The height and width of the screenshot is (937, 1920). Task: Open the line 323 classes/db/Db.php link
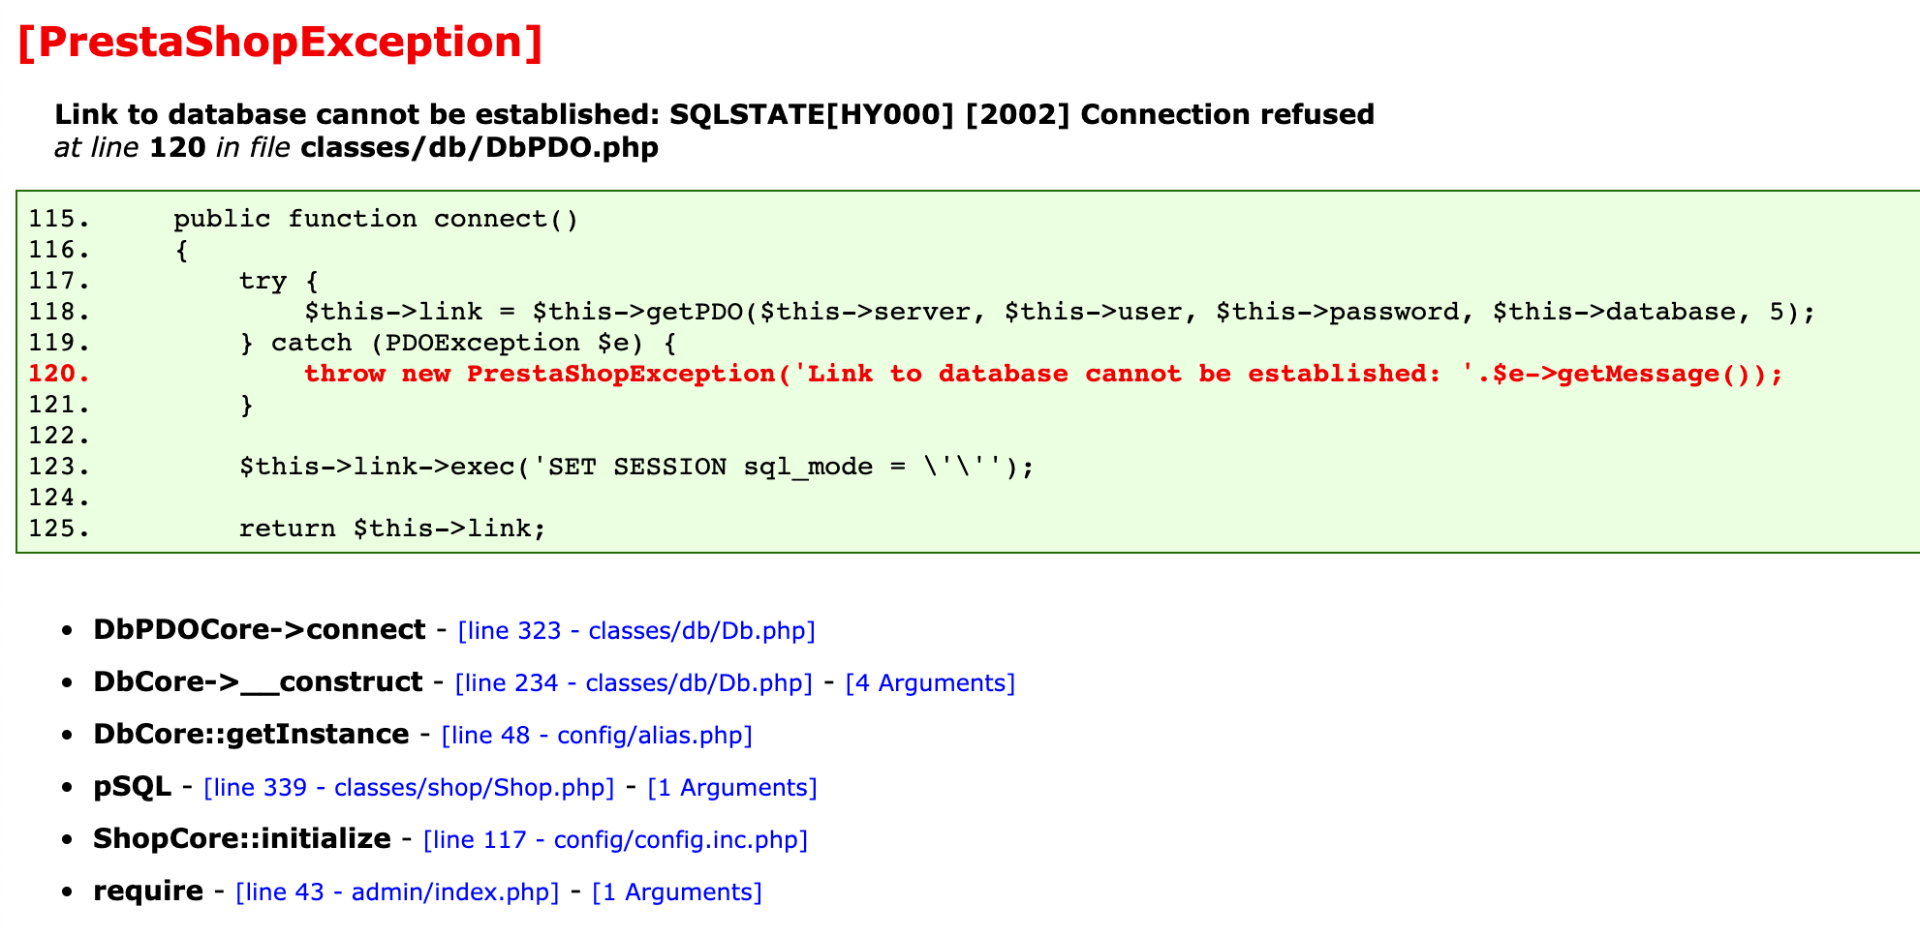[x=636, y=631]
